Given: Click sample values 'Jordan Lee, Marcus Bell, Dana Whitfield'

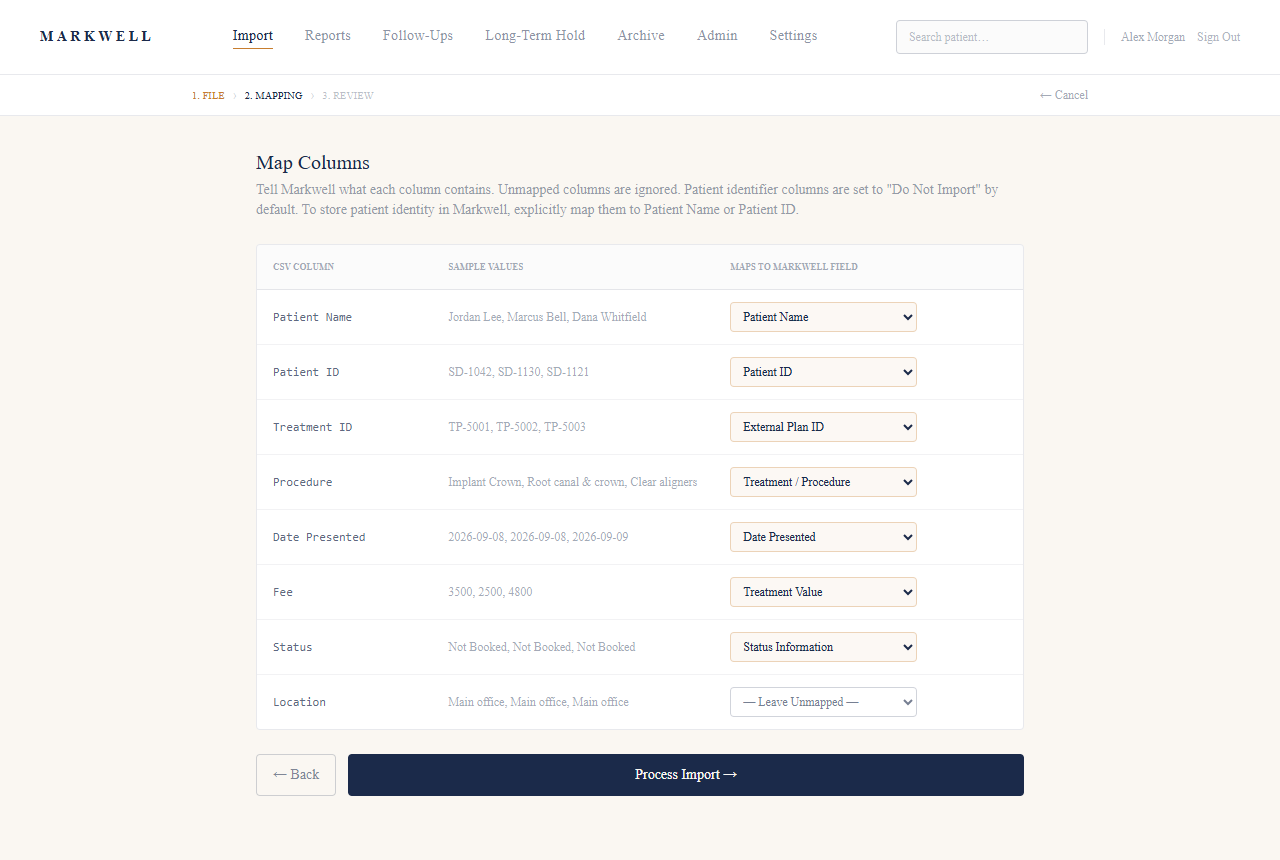Looking at the screenshot, I should tap(547, 317).
